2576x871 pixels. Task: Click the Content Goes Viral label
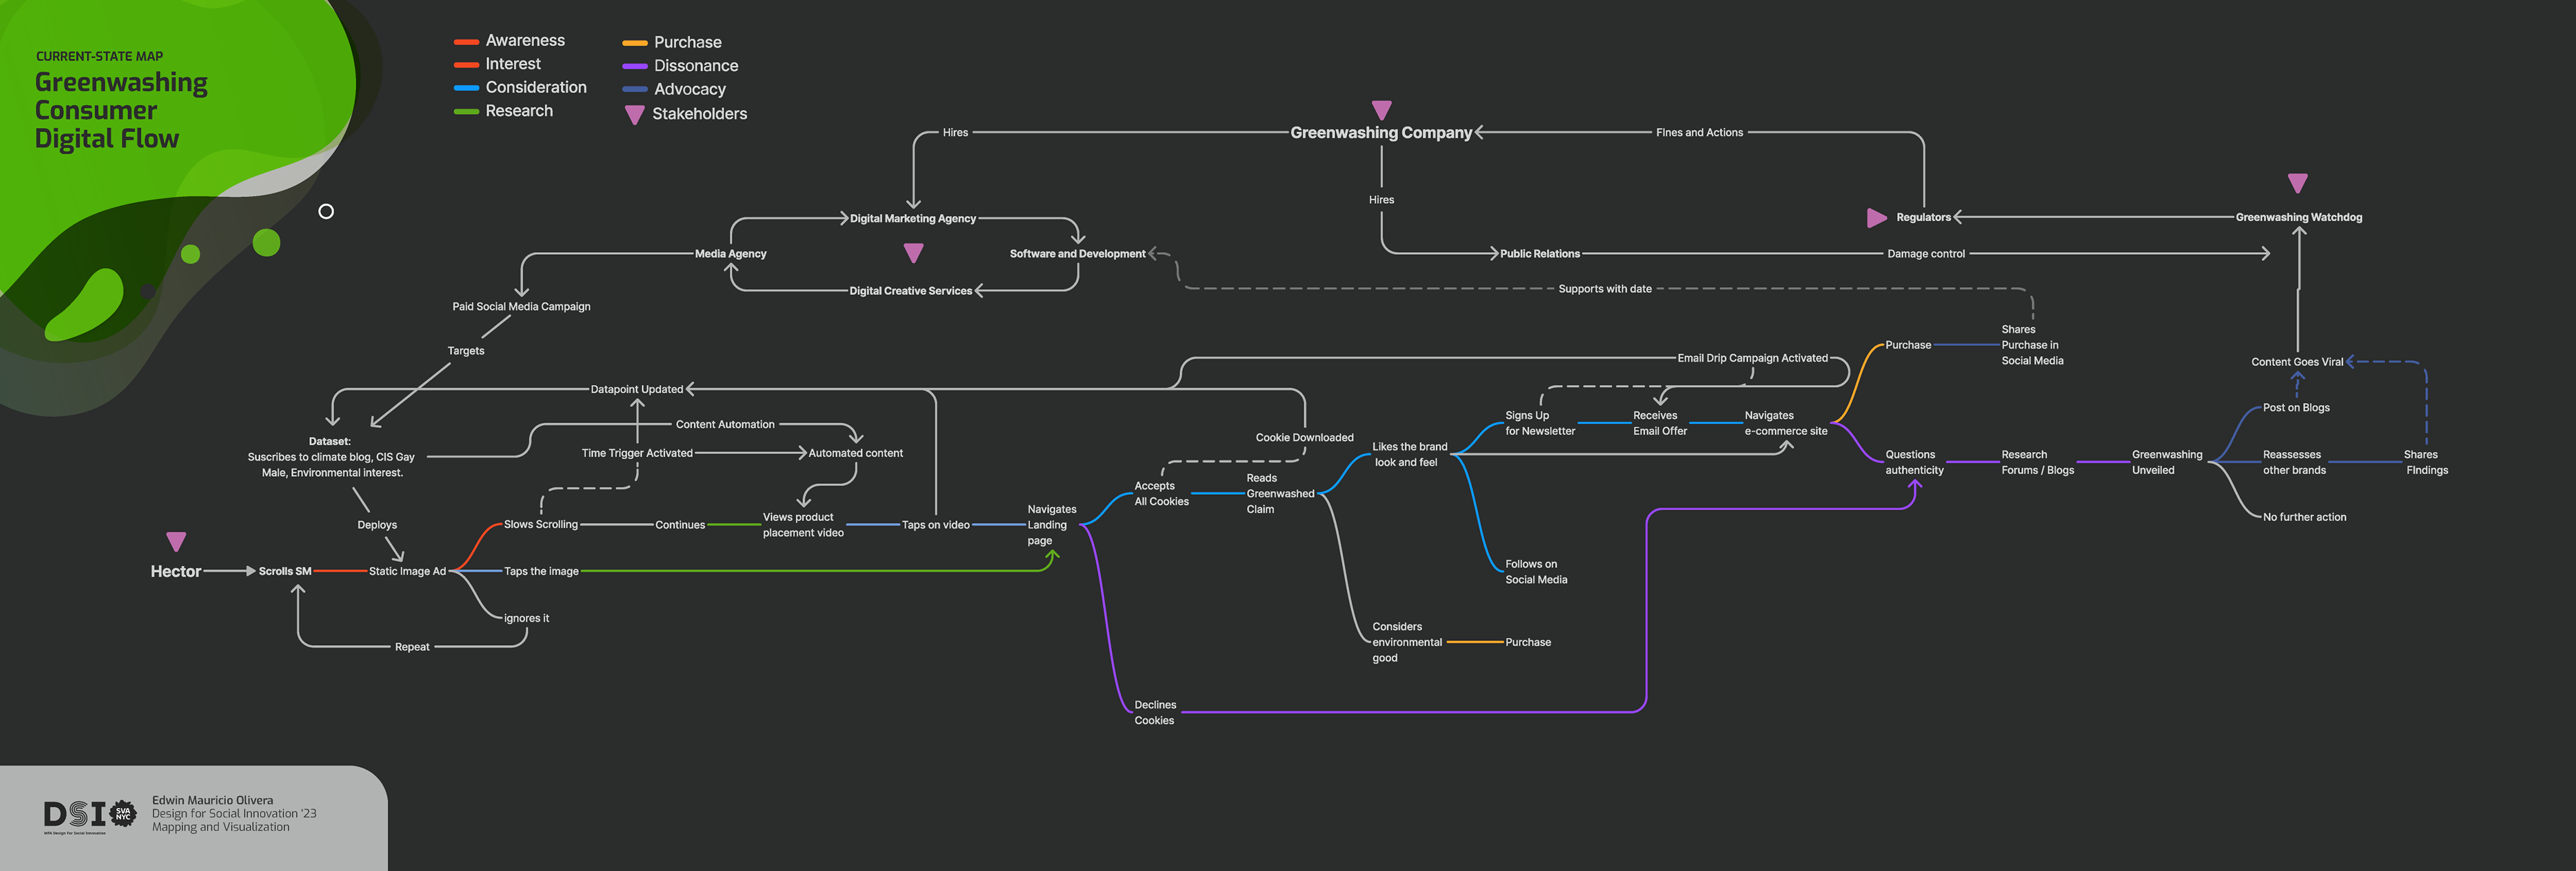pyautogui.click(x=2296, y=362)
